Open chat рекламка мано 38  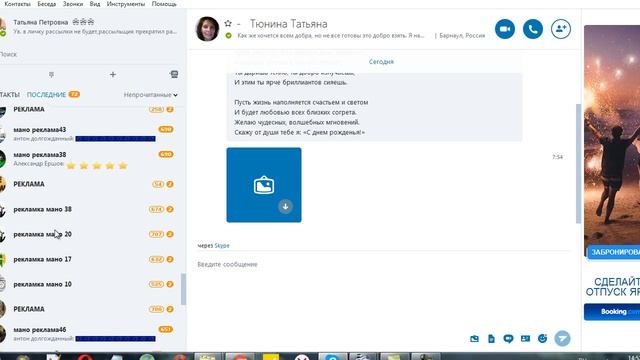click(92, 209)
